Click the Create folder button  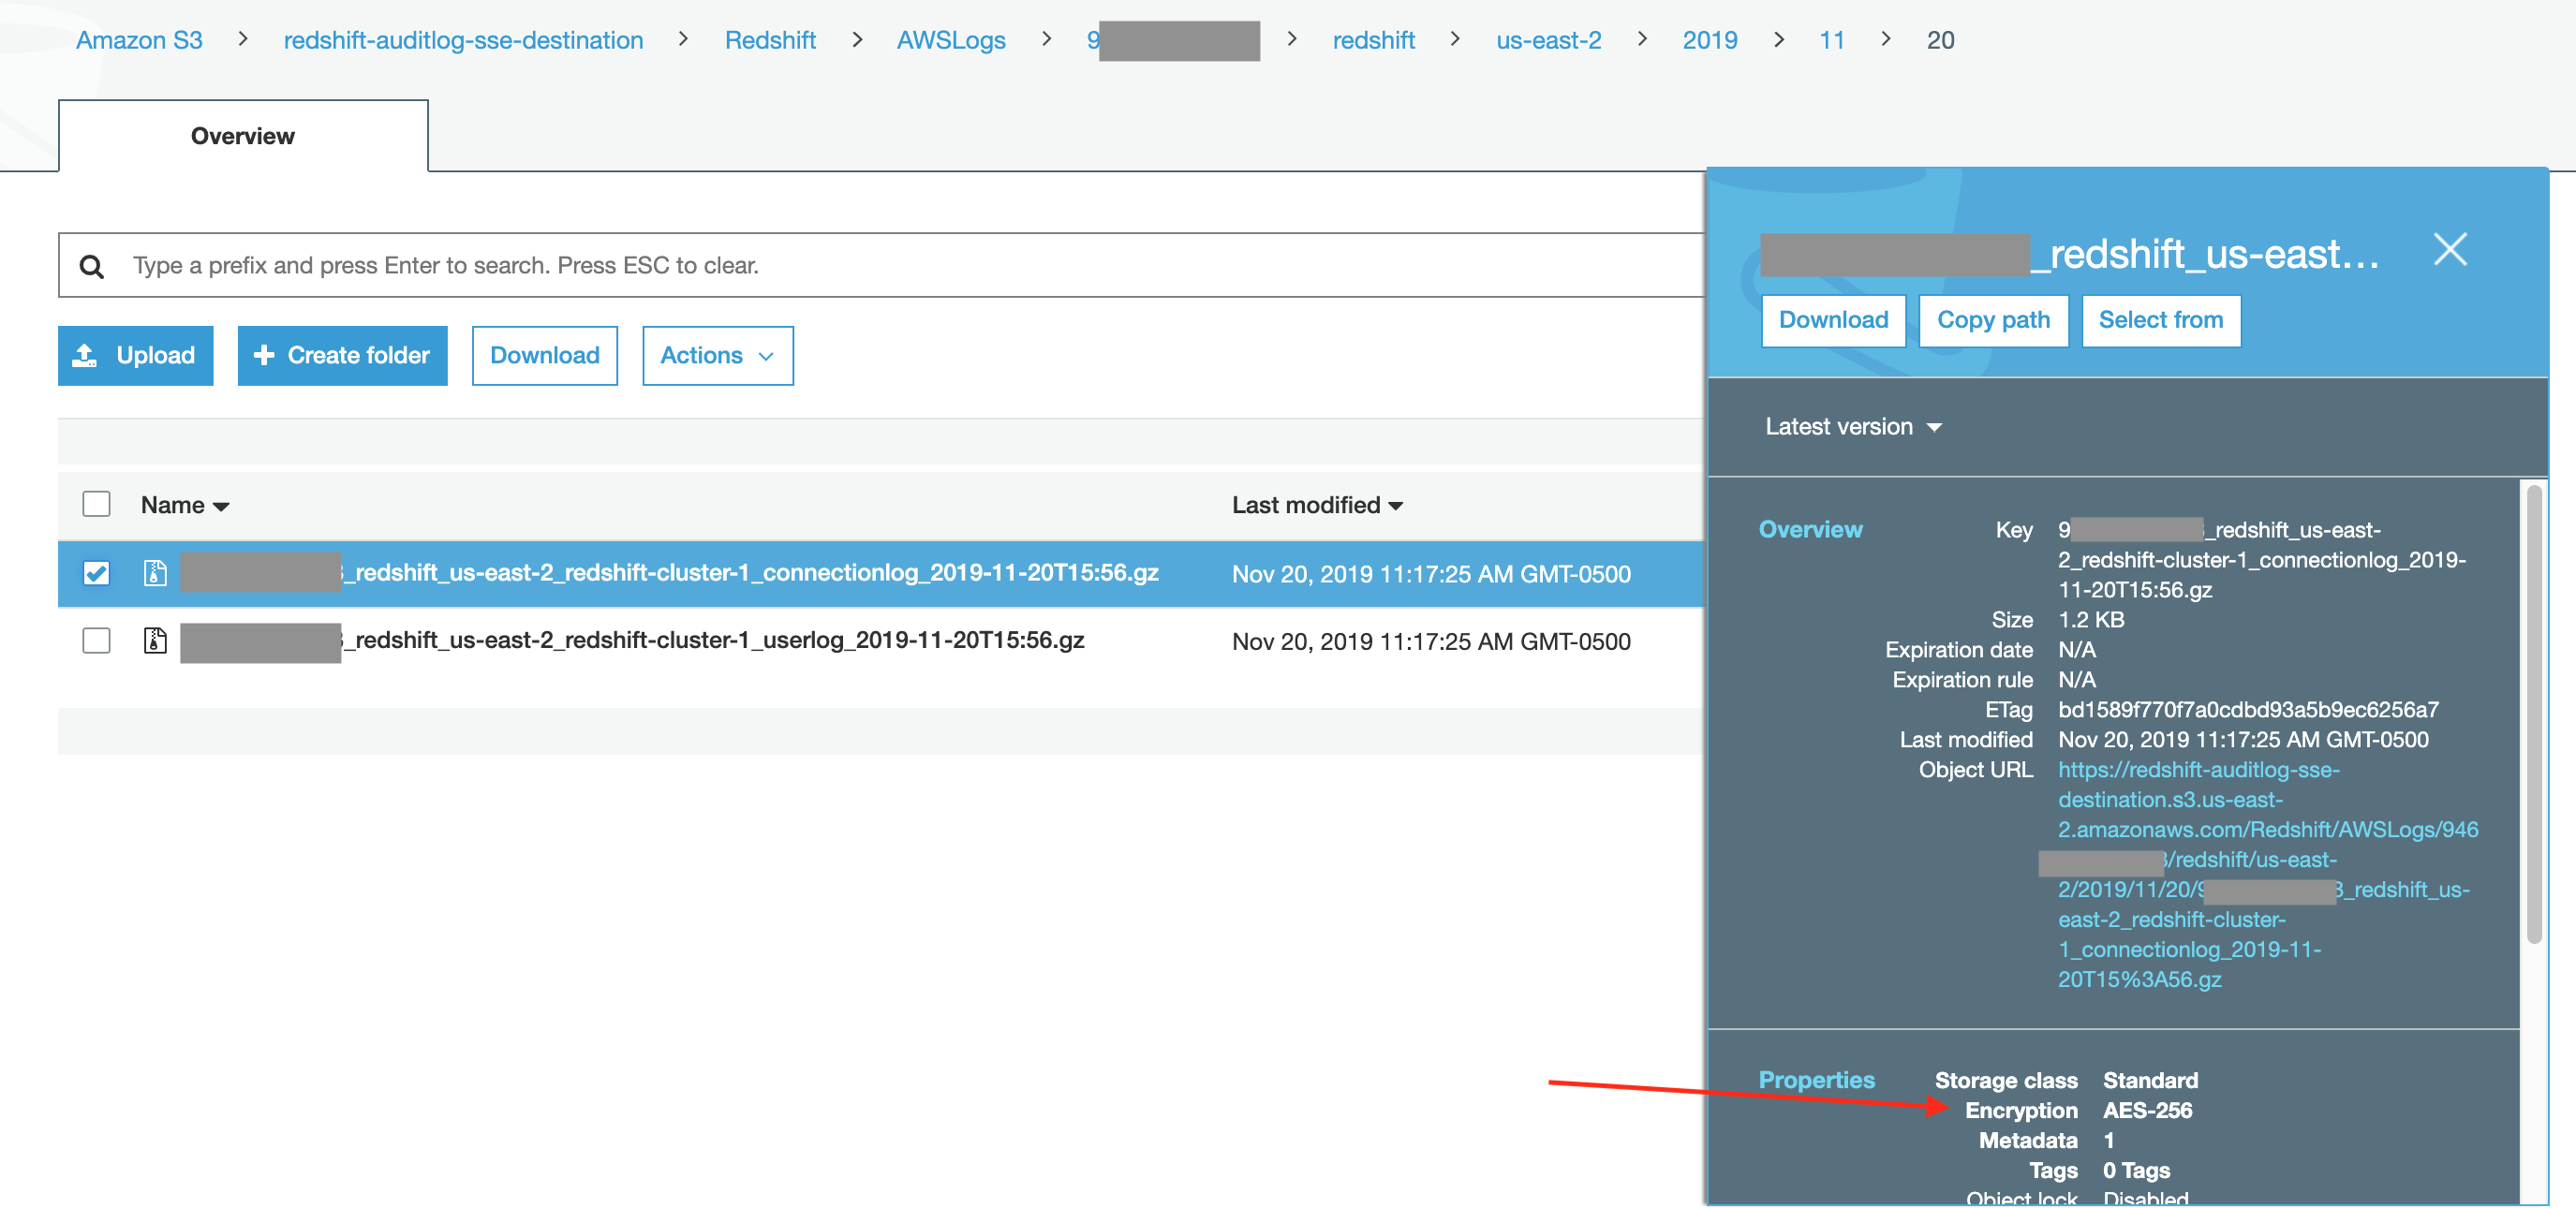[342, 356]
